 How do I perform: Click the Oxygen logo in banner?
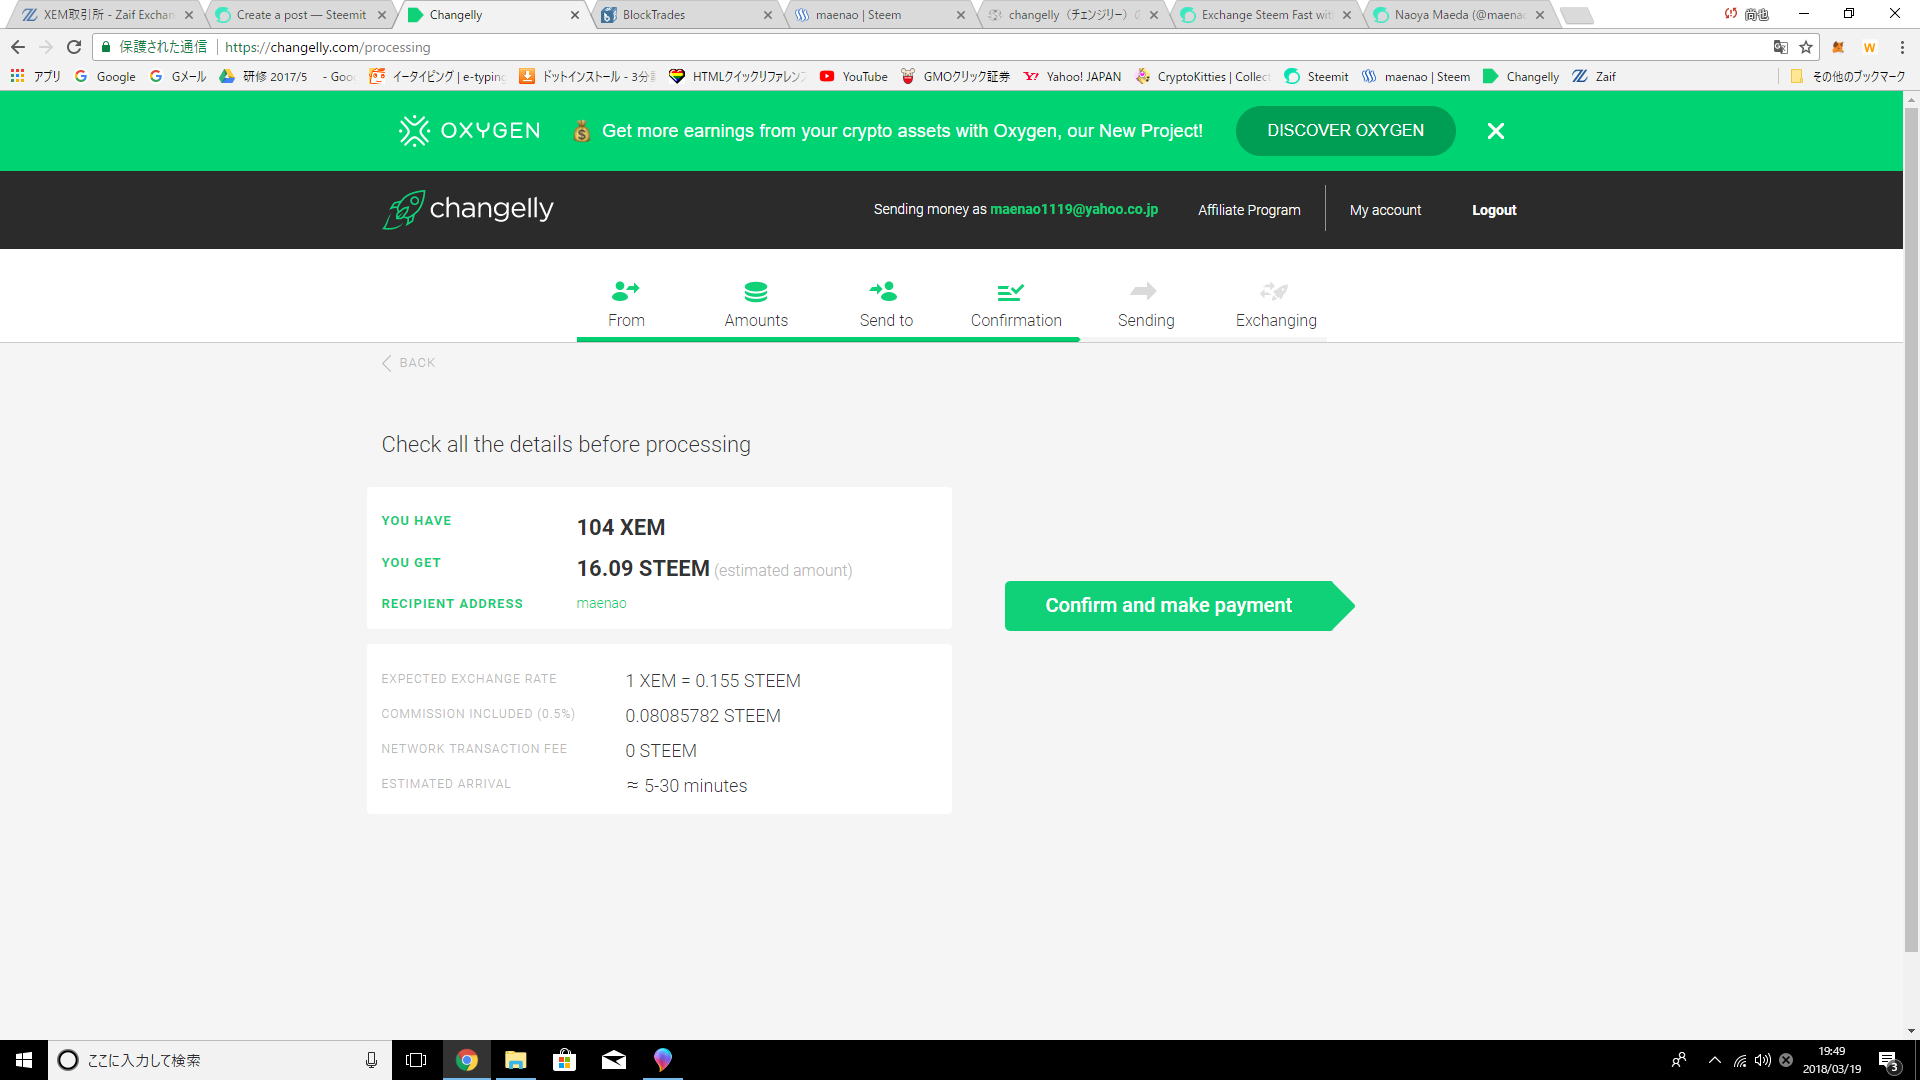[x=469, y=131]
